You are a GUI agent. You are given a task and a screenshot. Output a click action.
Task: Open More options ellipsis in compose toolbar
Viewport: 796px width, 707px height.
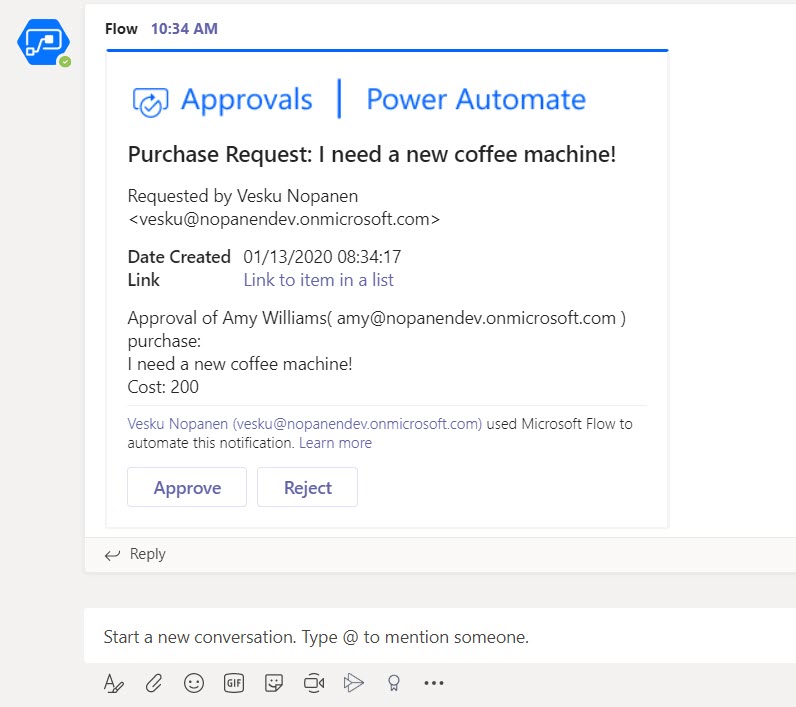click(433, 683)
